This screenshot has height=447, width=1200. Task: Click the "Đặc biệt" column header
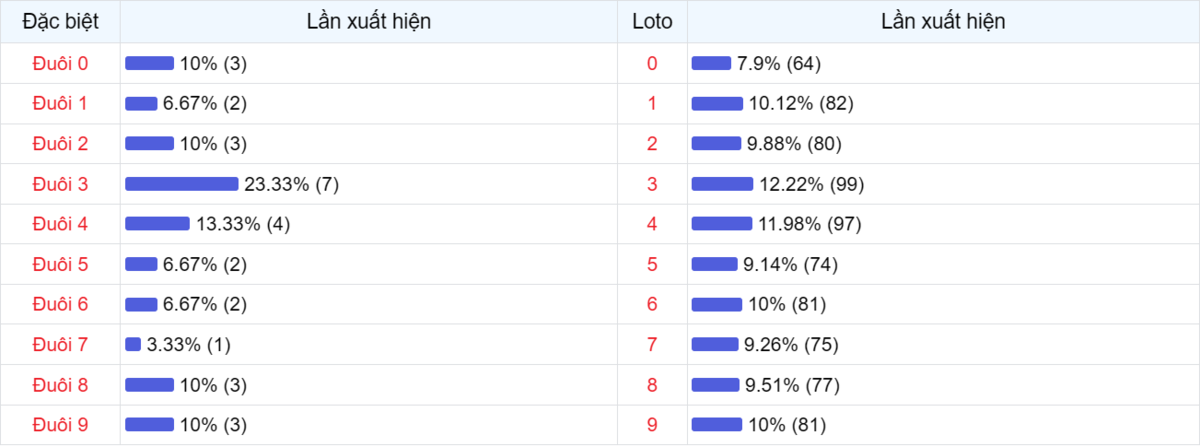coord(60,21)
